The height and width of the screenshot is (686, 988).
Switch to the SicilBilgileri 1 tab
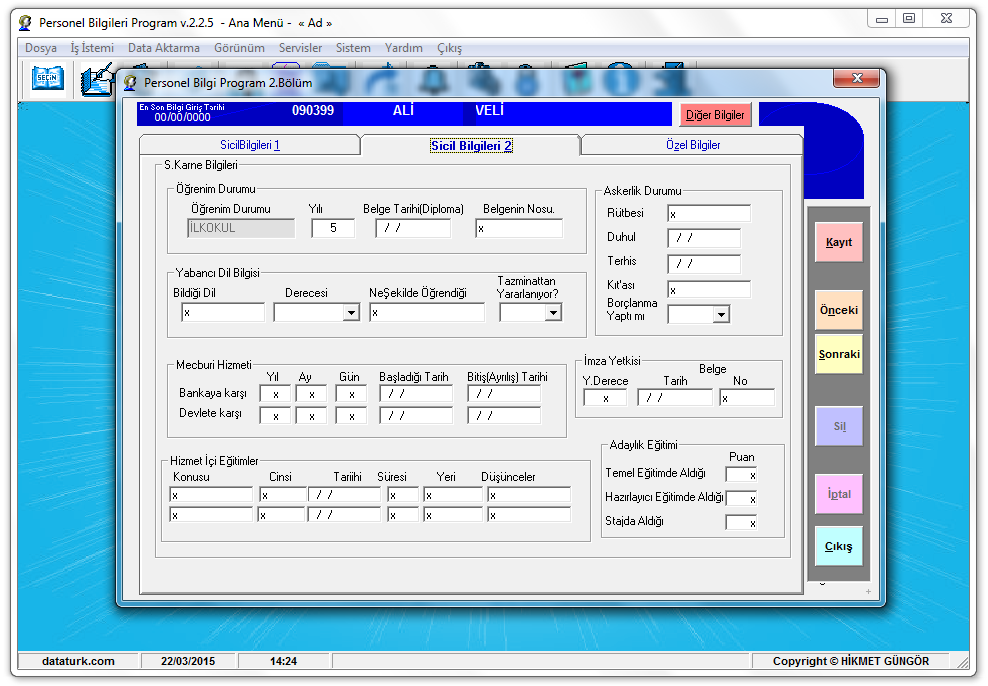(x=250, y=145)
